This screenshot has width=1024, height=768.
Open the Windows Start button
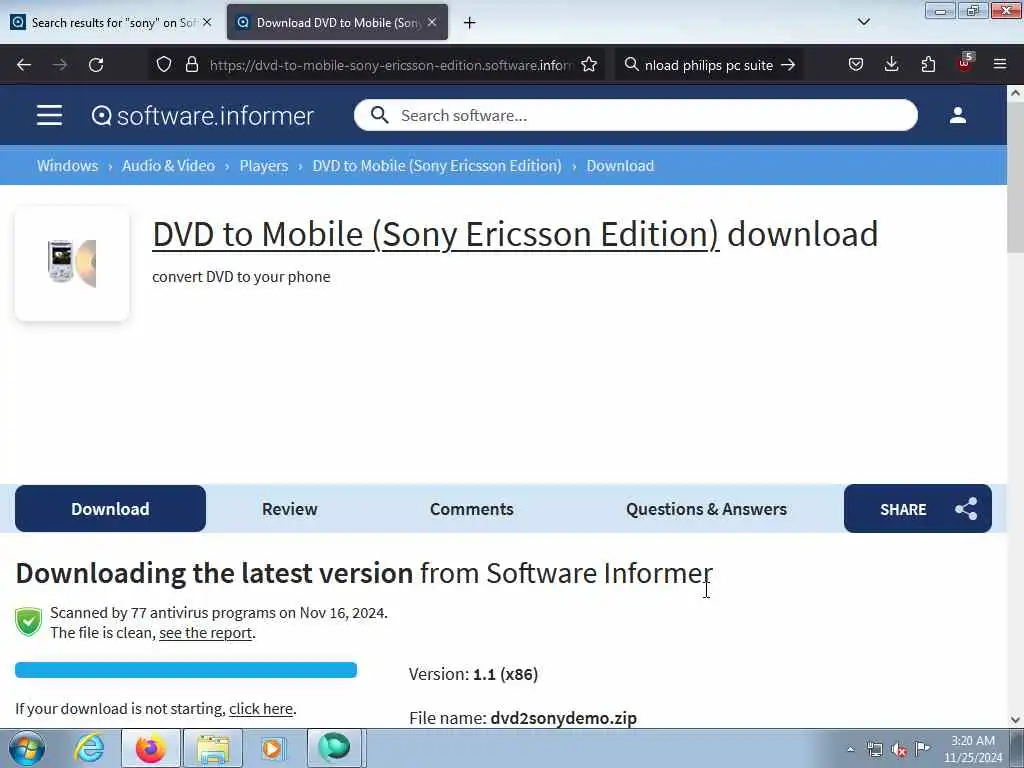tap(27, 748)
